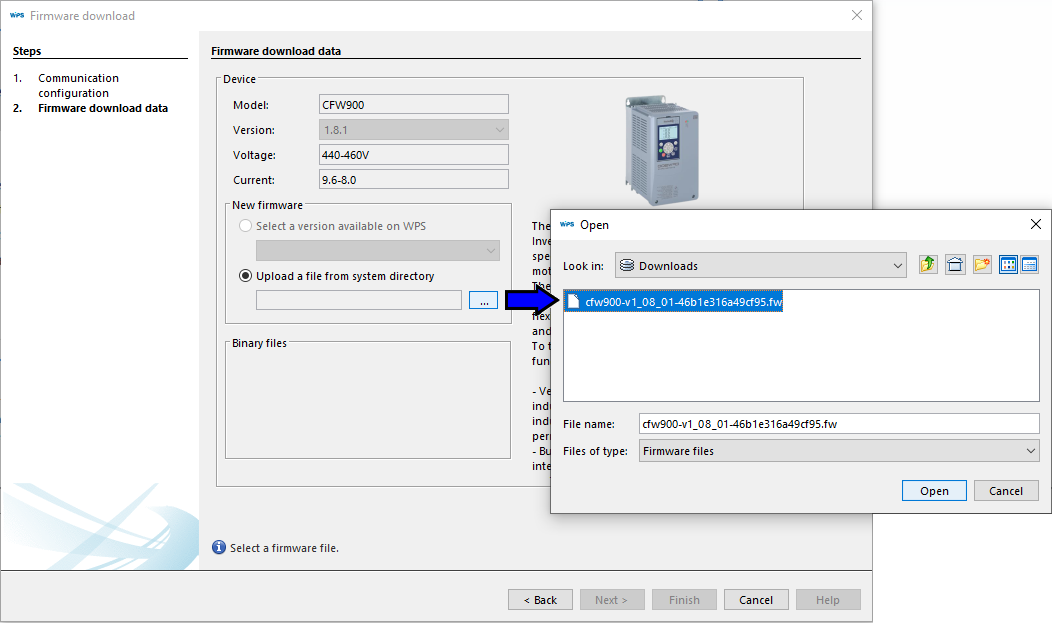Screen dimensions: 1052x623
Task: Go Back to previous wizard step
Action: (540, 600)
